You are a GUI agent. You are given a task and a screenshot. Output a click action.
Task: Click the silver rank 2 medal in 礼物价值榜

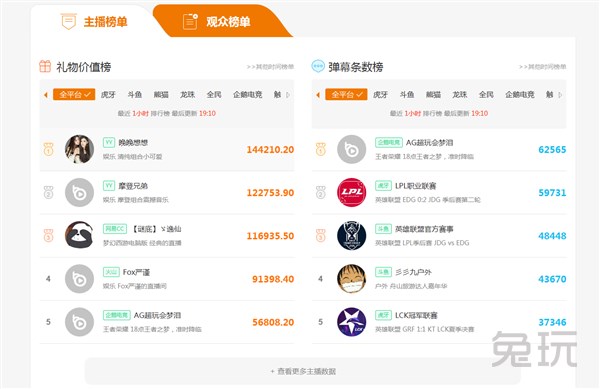coord(49,192)
